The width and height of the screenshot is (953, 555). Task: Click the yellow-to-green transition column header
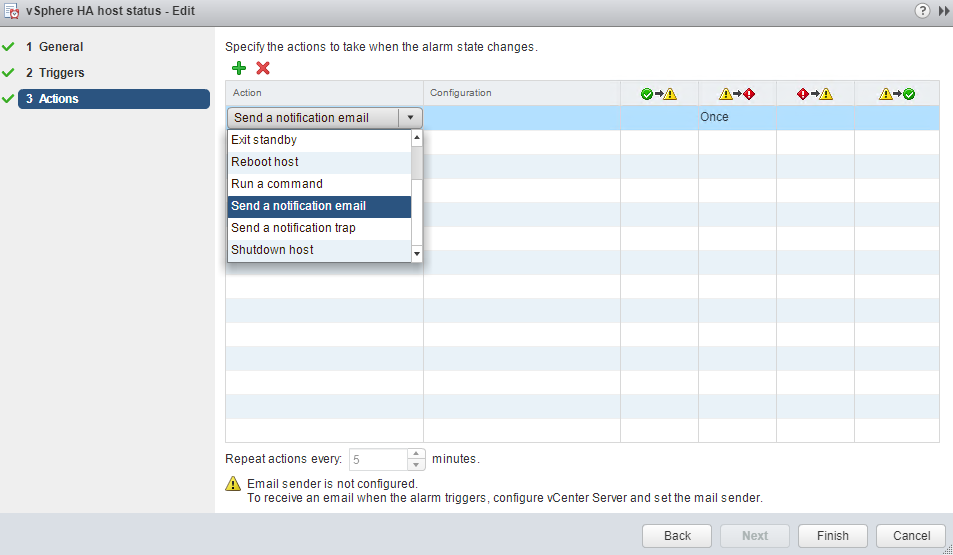pyautogui.click(x=896, y=94)
